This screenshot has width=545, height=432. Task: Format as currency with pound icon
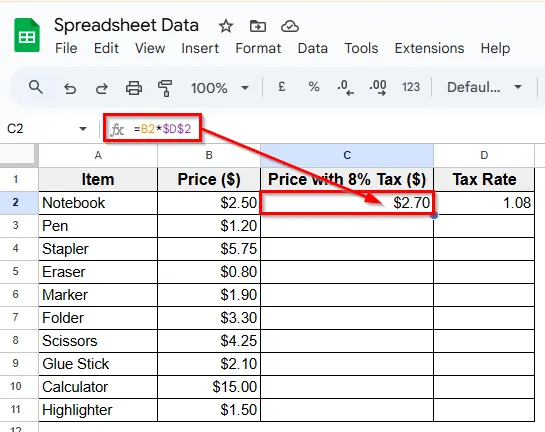(282, 87)
